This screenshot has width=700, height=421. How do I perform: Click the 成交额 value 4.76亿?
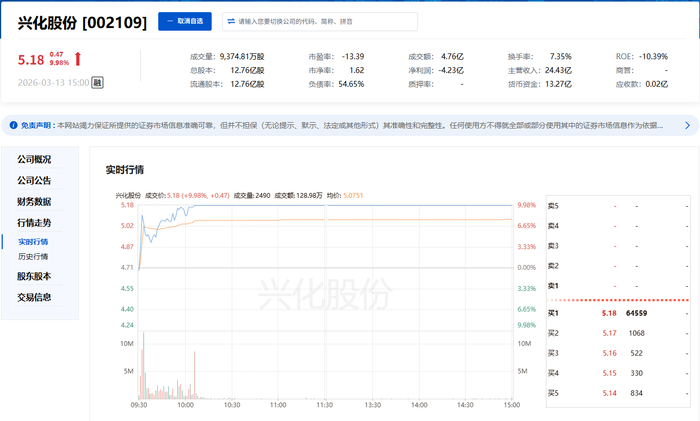[x=452, y=57]
